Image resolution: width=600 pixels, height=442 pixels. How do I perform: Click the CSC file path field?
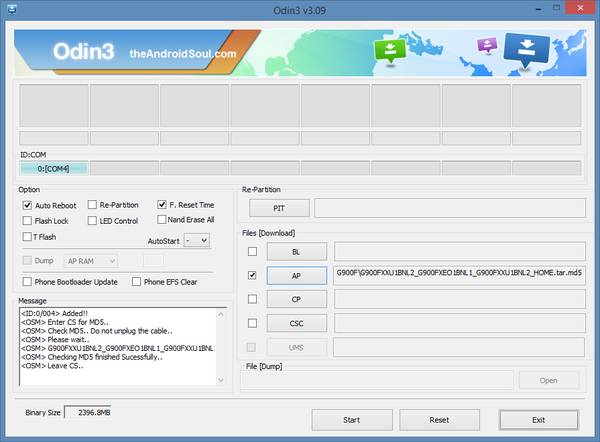click(460, 323)
